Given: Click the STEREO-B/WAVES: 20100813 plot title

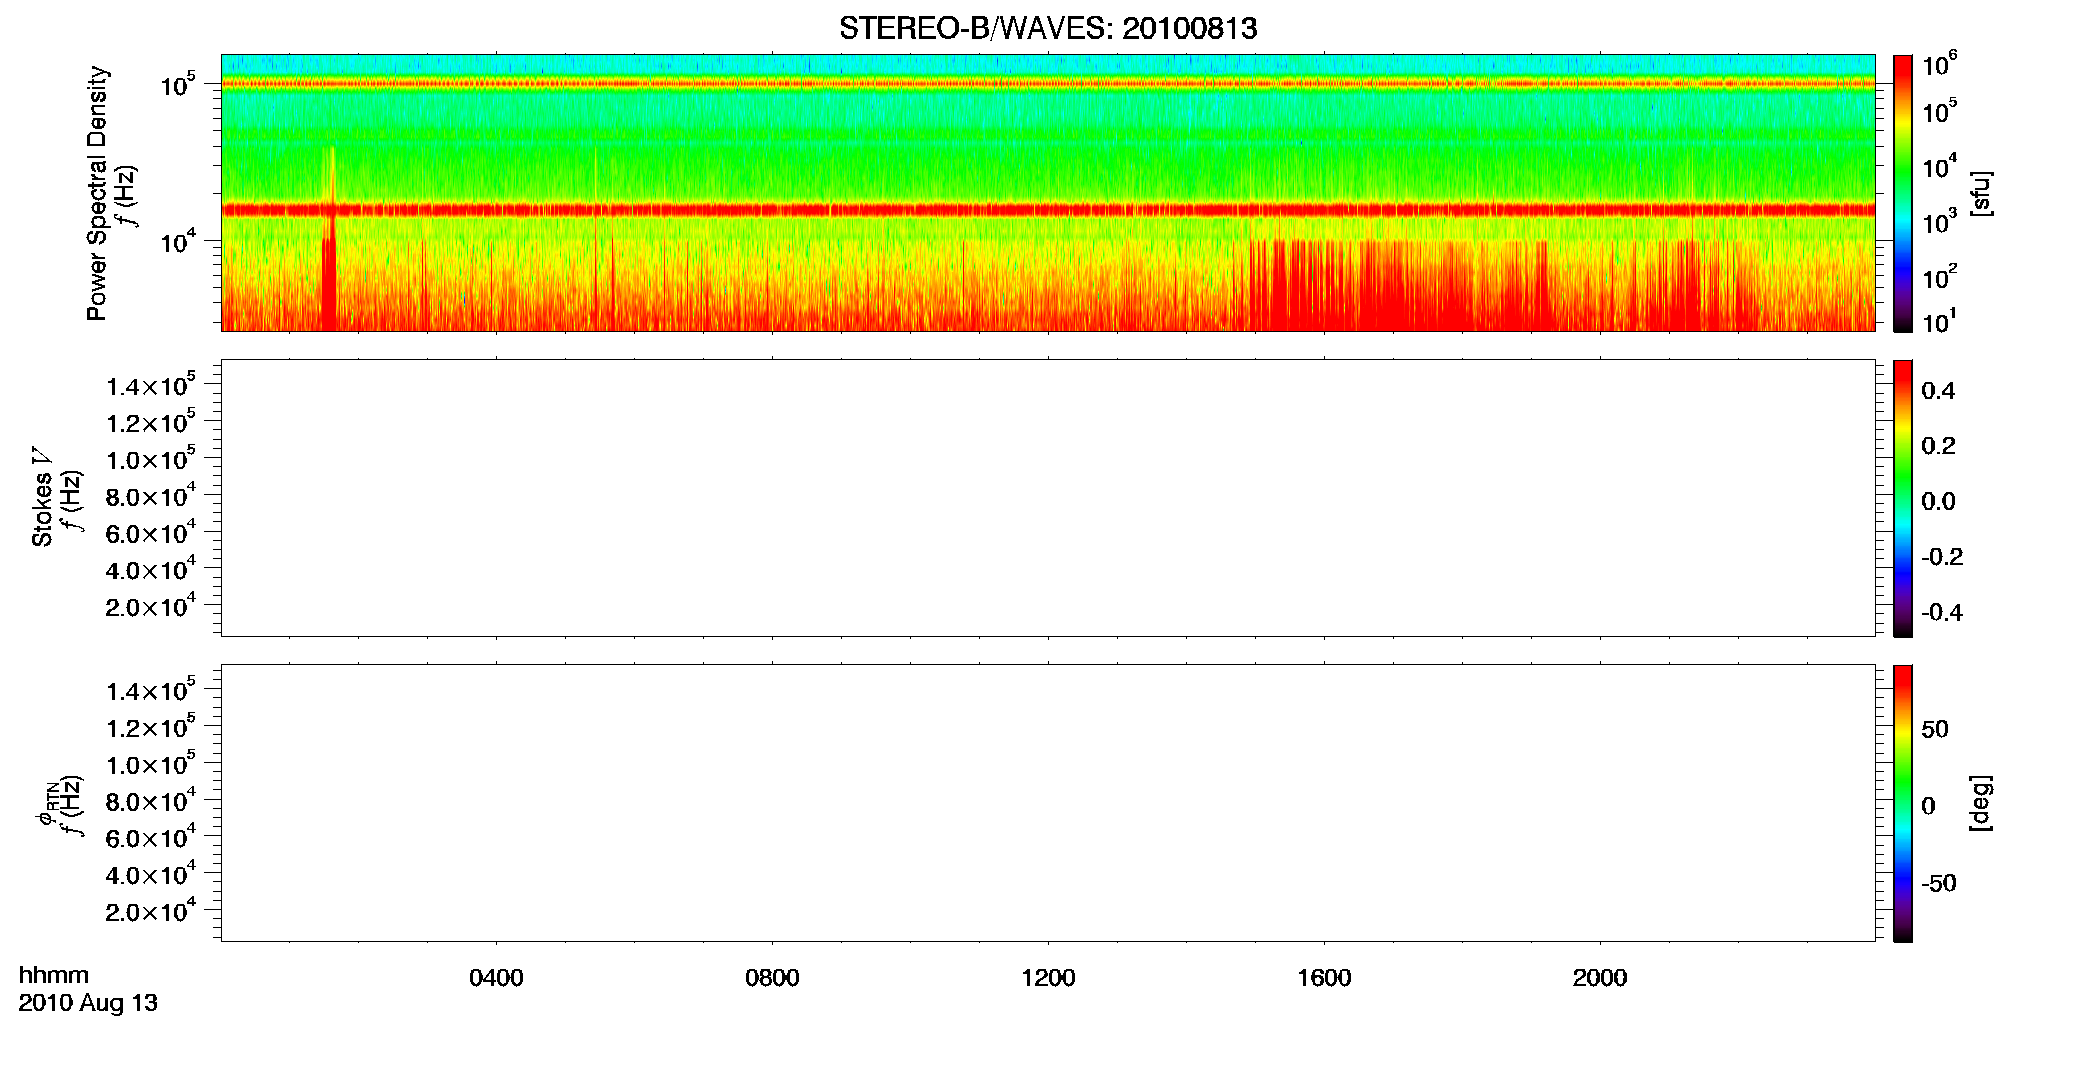Looking at the screenshot, I should click(1047, 28).
